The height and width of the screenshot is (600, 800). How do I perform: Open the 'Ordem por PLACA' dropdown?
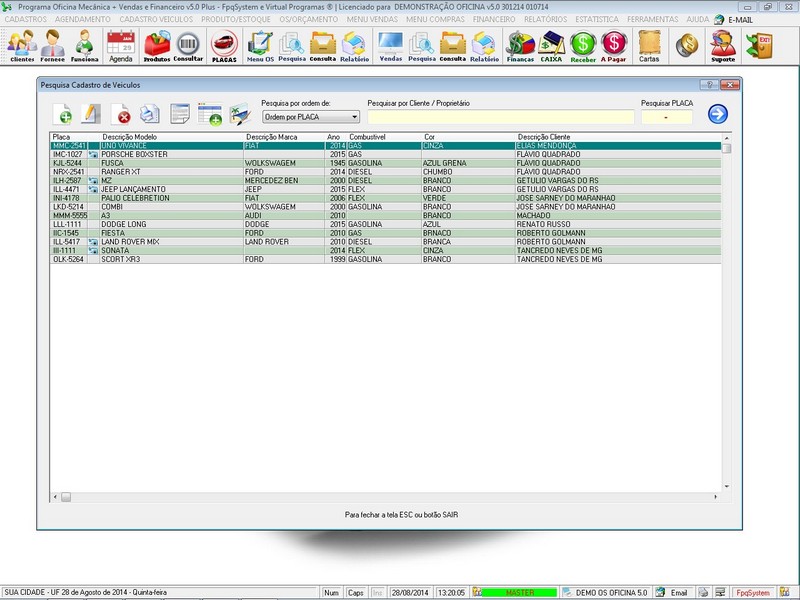311,117
